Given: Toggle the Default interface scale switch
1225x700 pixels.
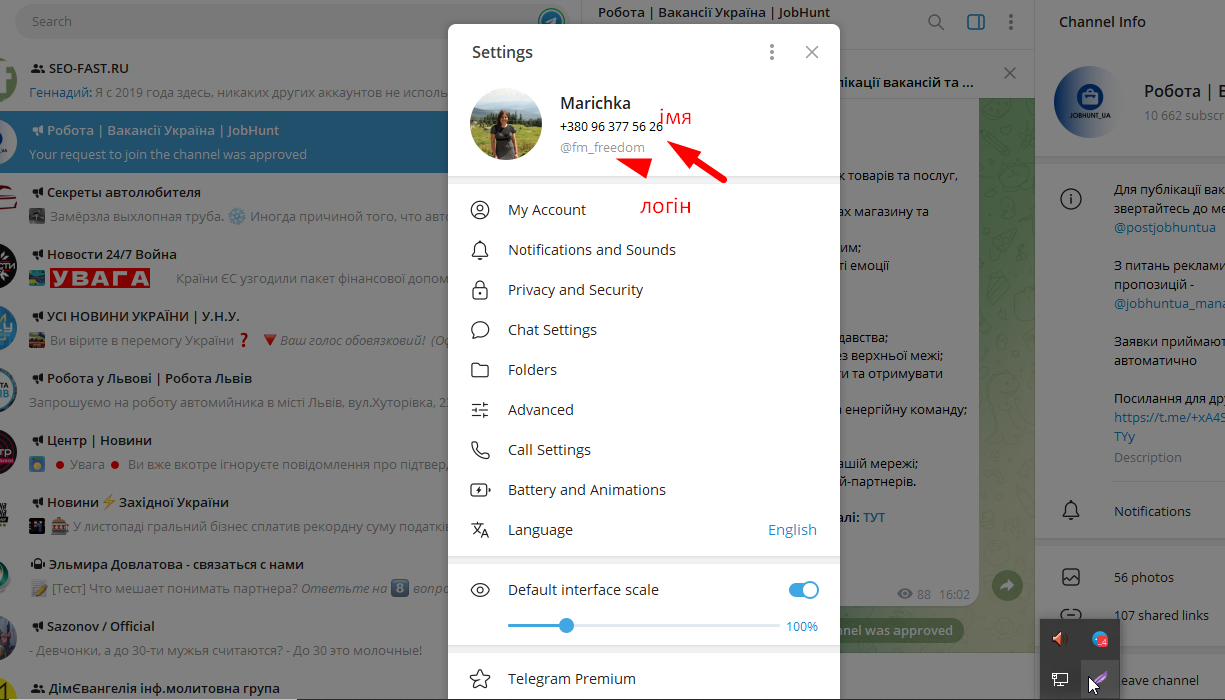Looking at the screenshot, I should [804, 590].
